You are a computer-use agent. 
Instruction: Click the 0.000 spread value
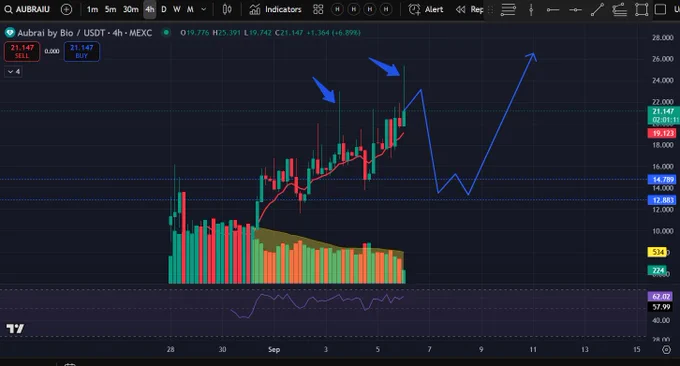[x=52, y=51]
